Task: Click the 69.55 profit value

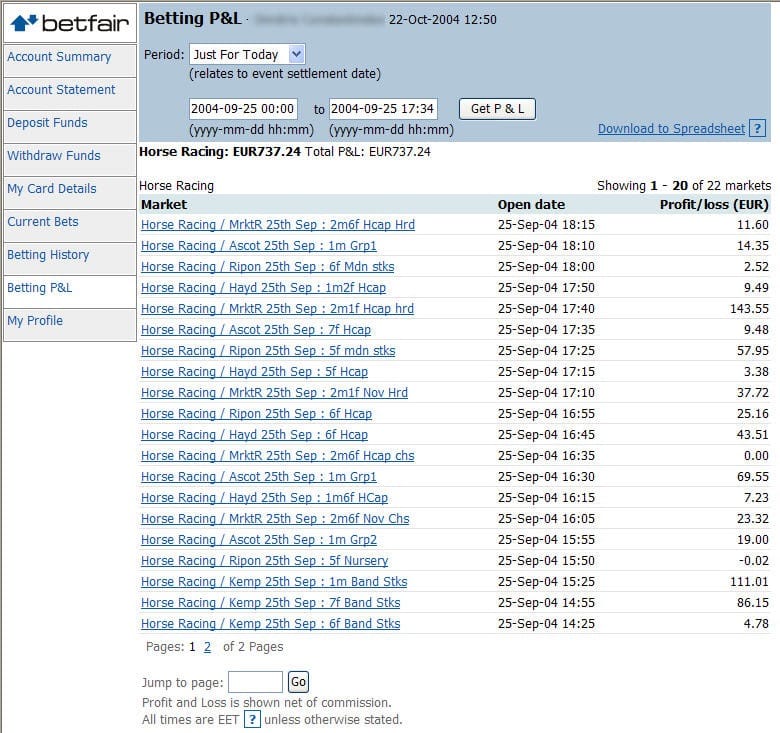Action: click(x=753, y=476)
